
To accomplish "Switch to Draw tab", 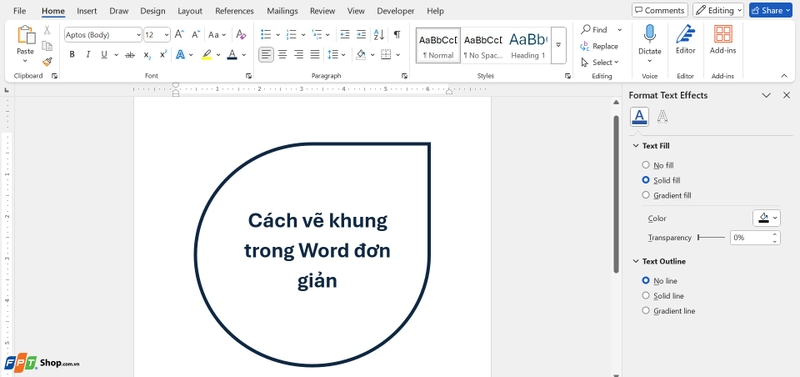I will click(x=119, y=11).
